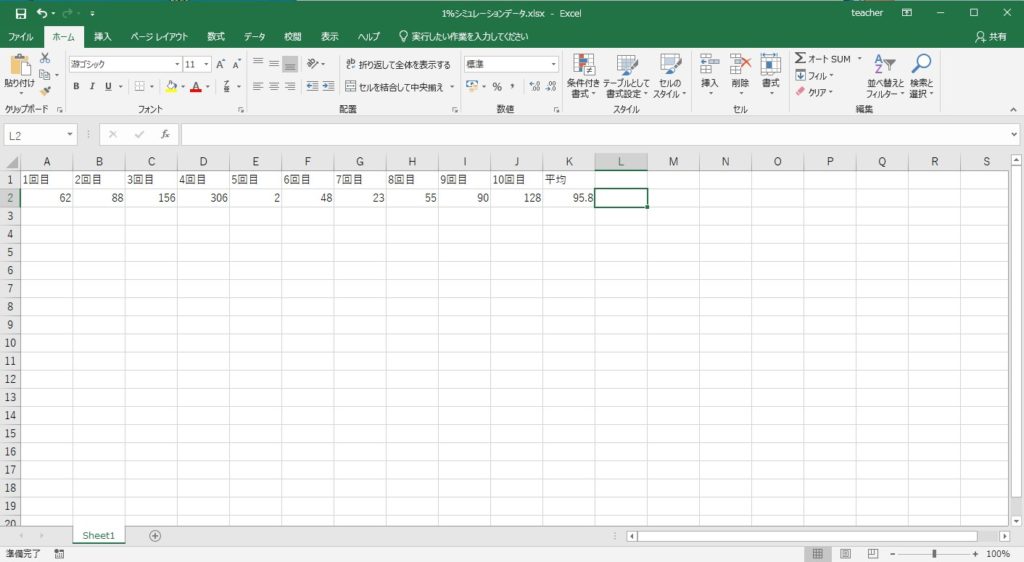Viewport: 1024px width, 562px height.
Task: Toggle wrap text option
Action: point(398,64)
